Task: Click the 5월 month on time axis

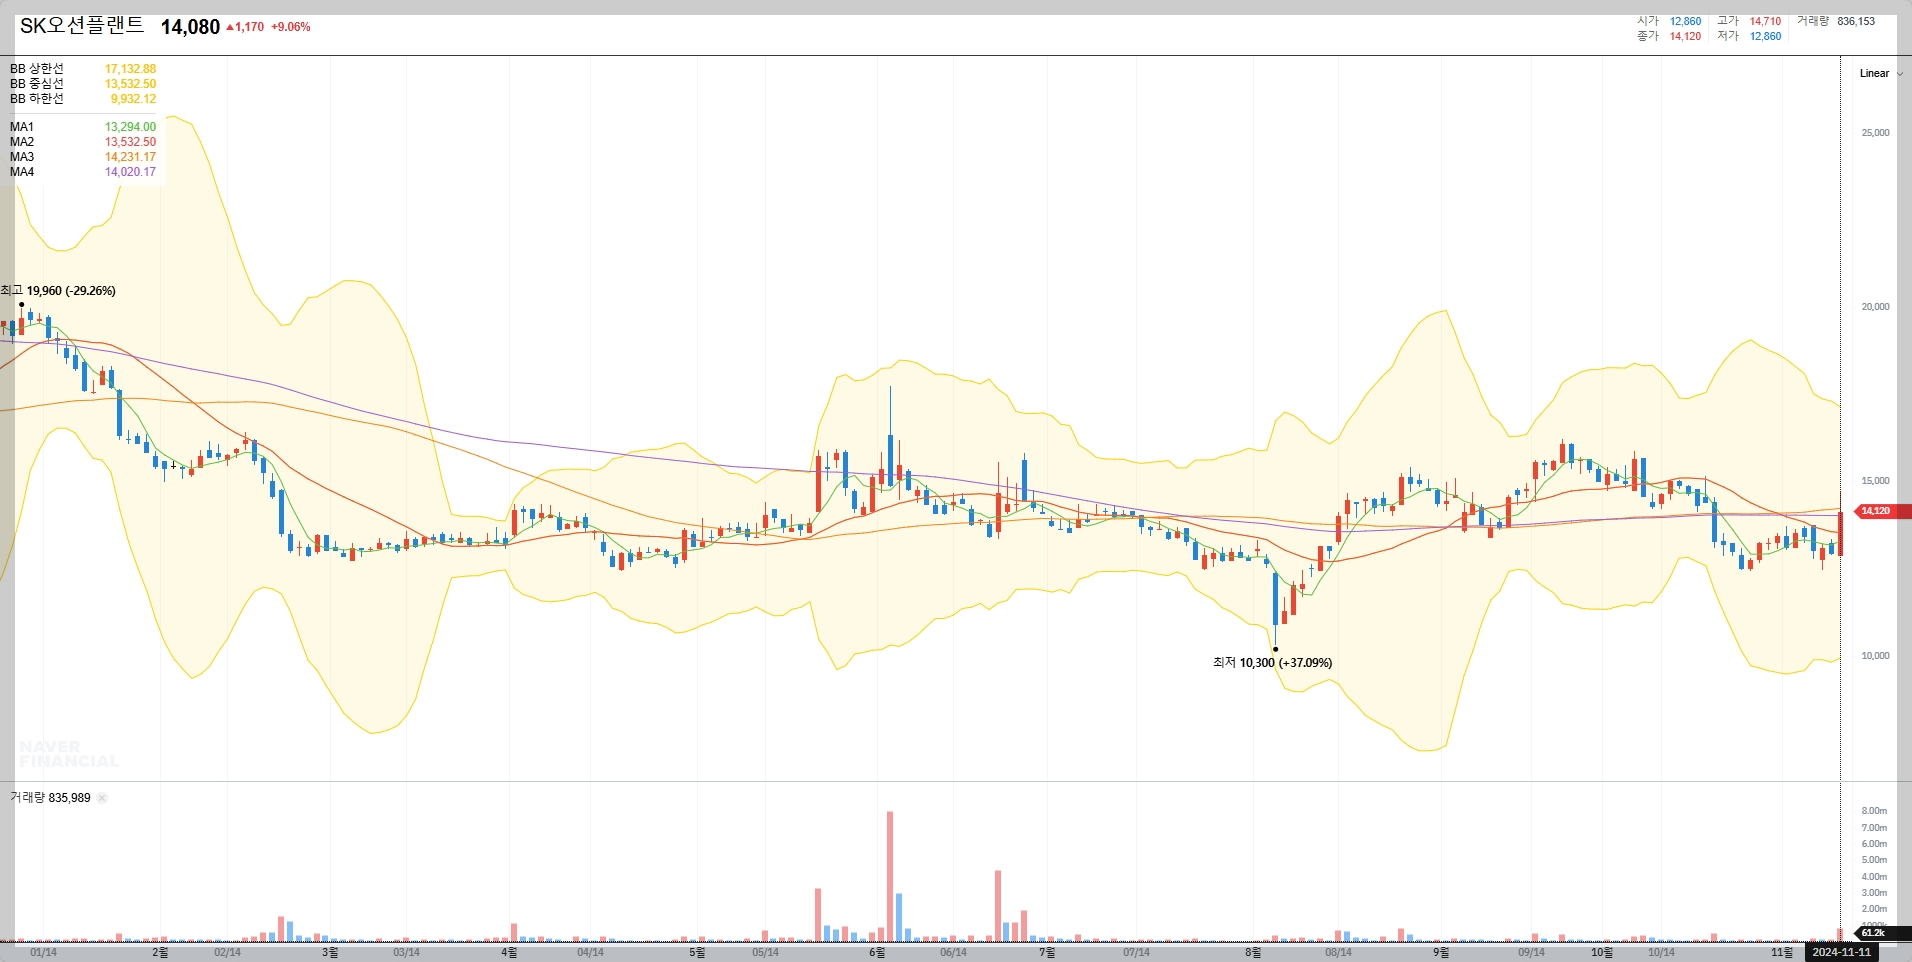Action: [697, 953]
